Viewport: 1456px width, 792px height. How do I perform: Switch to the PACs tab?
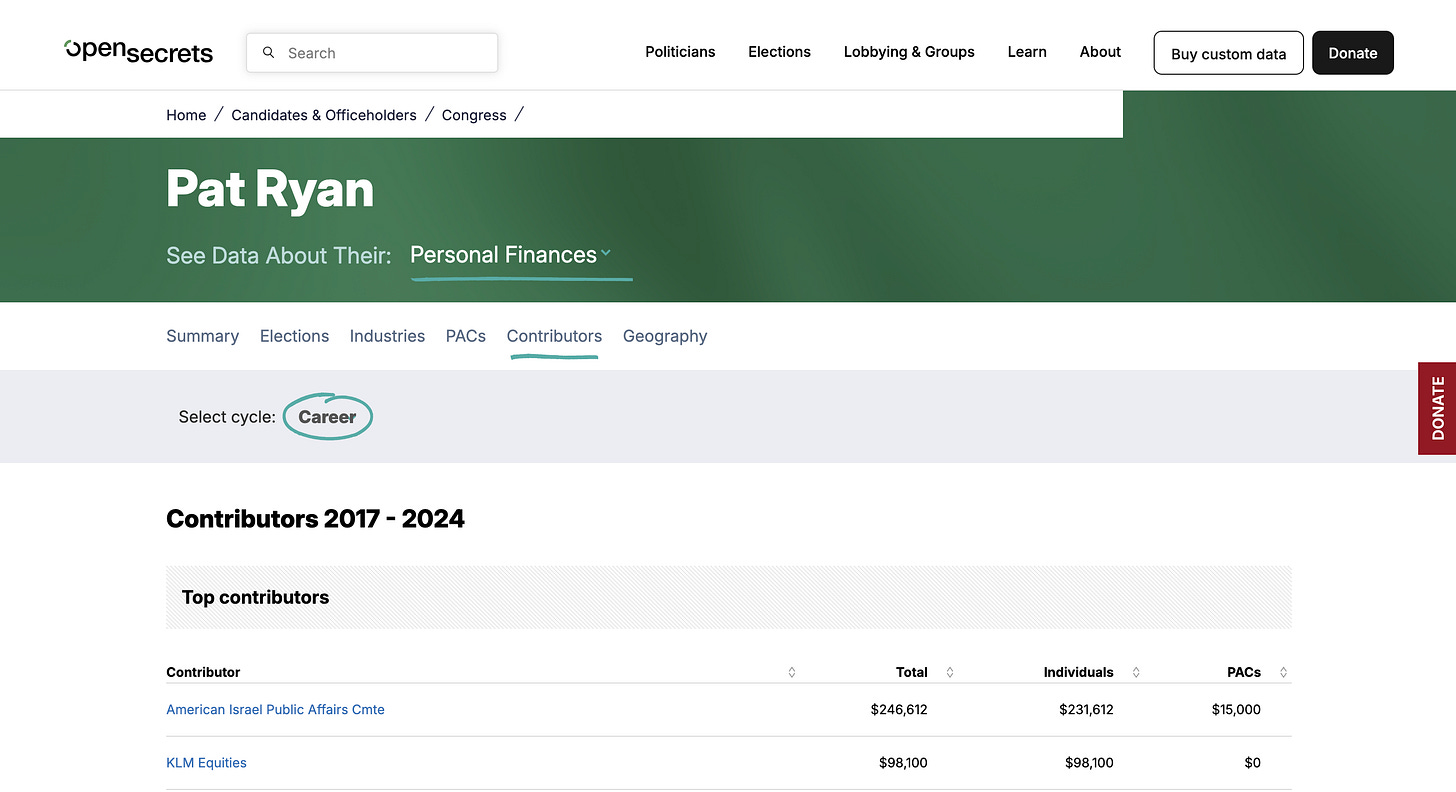[466, 336]
